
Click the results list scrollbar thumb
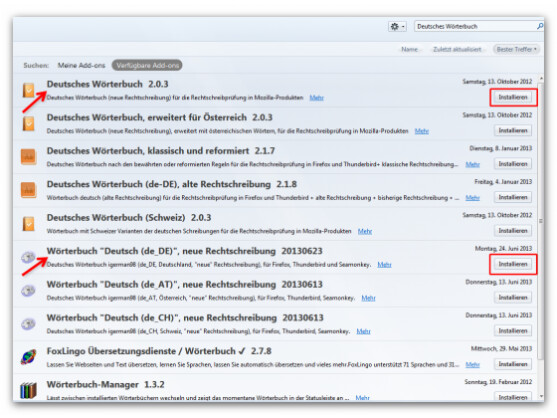(x=541, y=221)
